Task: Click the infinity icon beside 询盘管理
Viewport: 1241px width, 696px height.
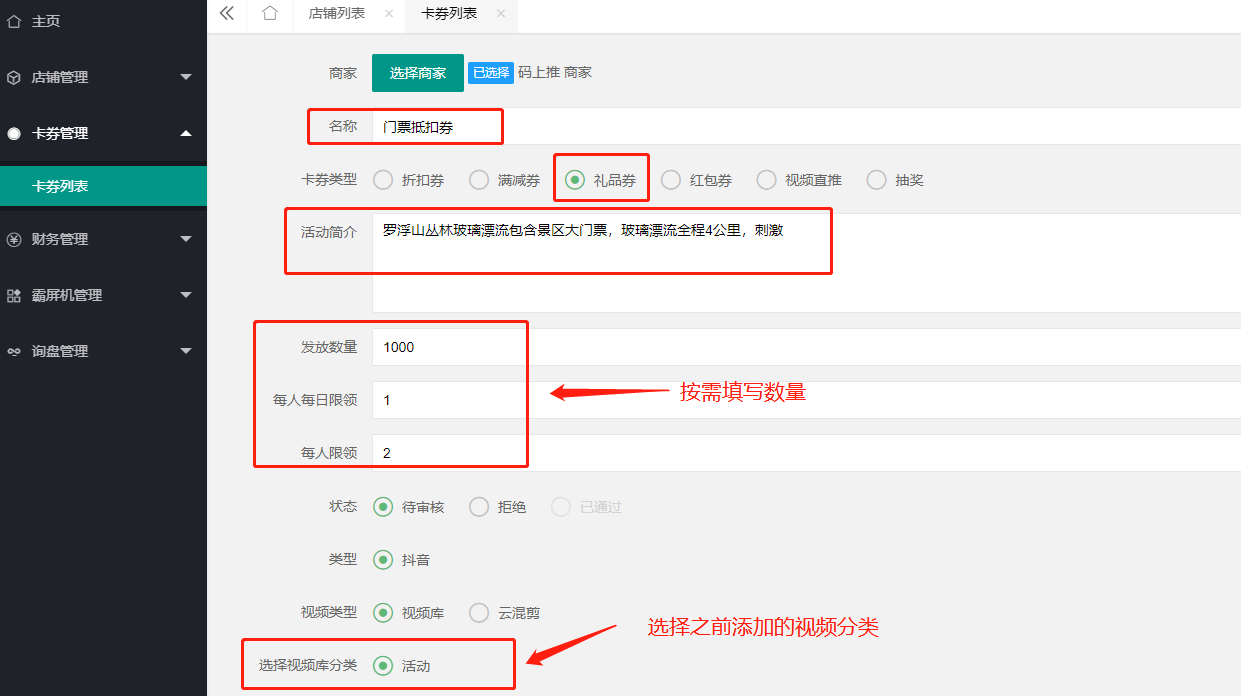Action: (x=14, y=351)
